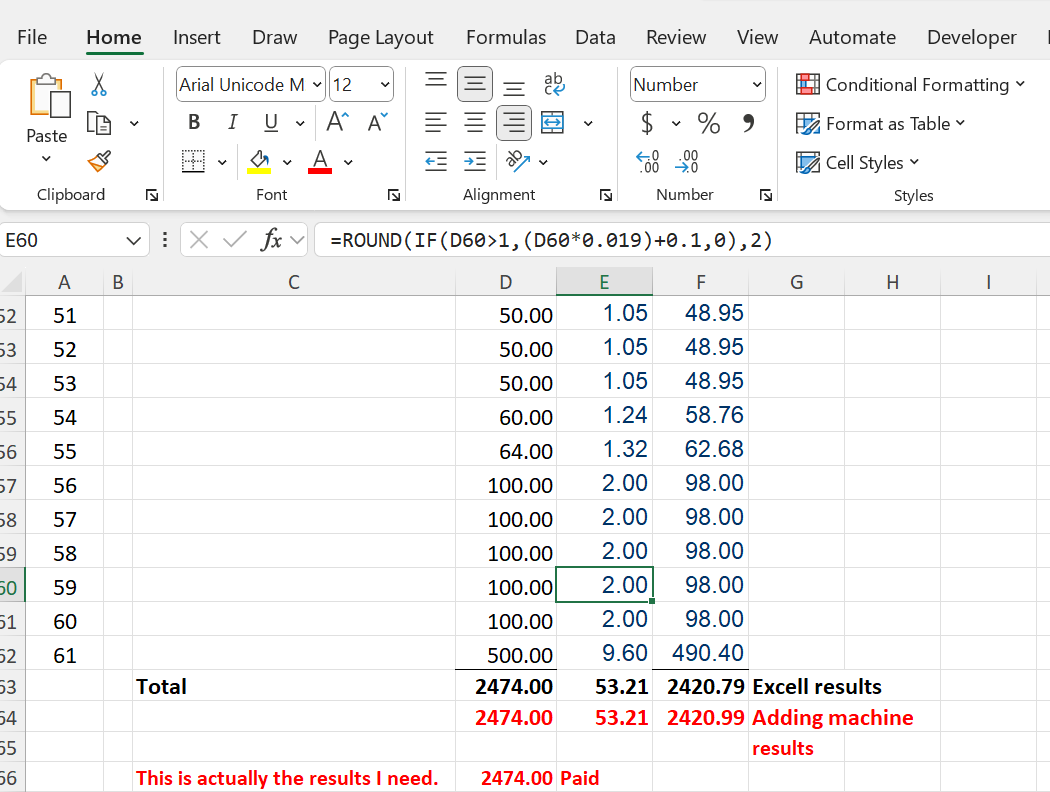Viewport: 1050px width, 792px height.
Task: Apply italic formatting
Action: point(232,122)
